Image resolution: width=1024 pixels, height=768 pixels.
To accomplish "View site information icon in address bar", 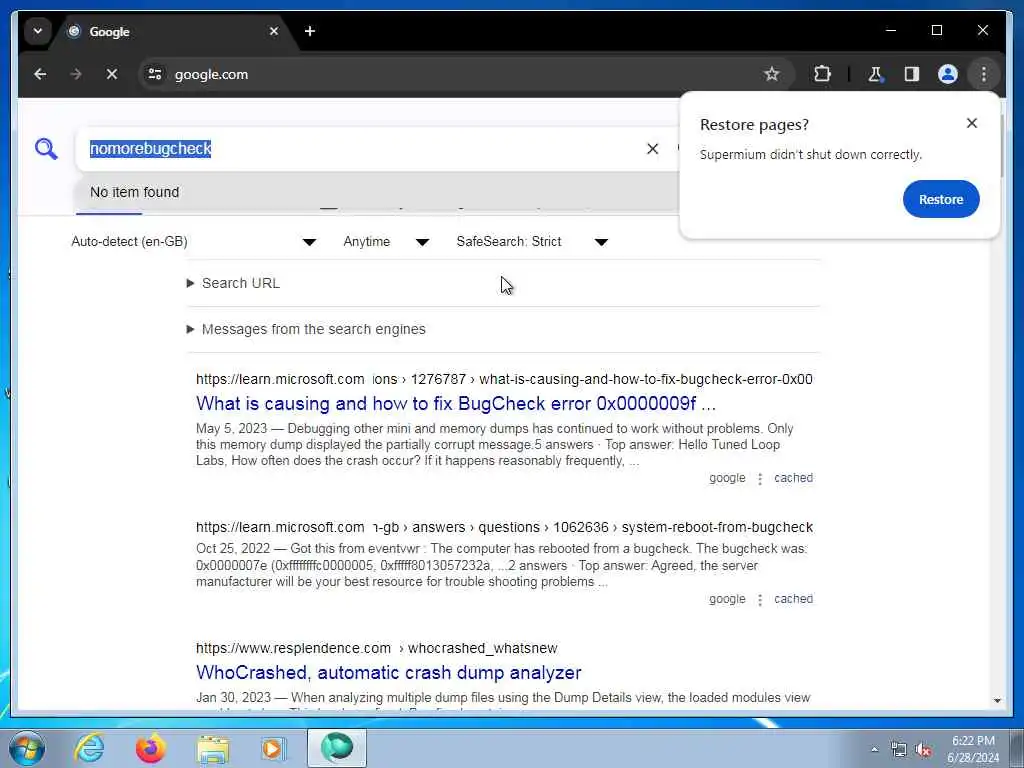I will 155,74.
